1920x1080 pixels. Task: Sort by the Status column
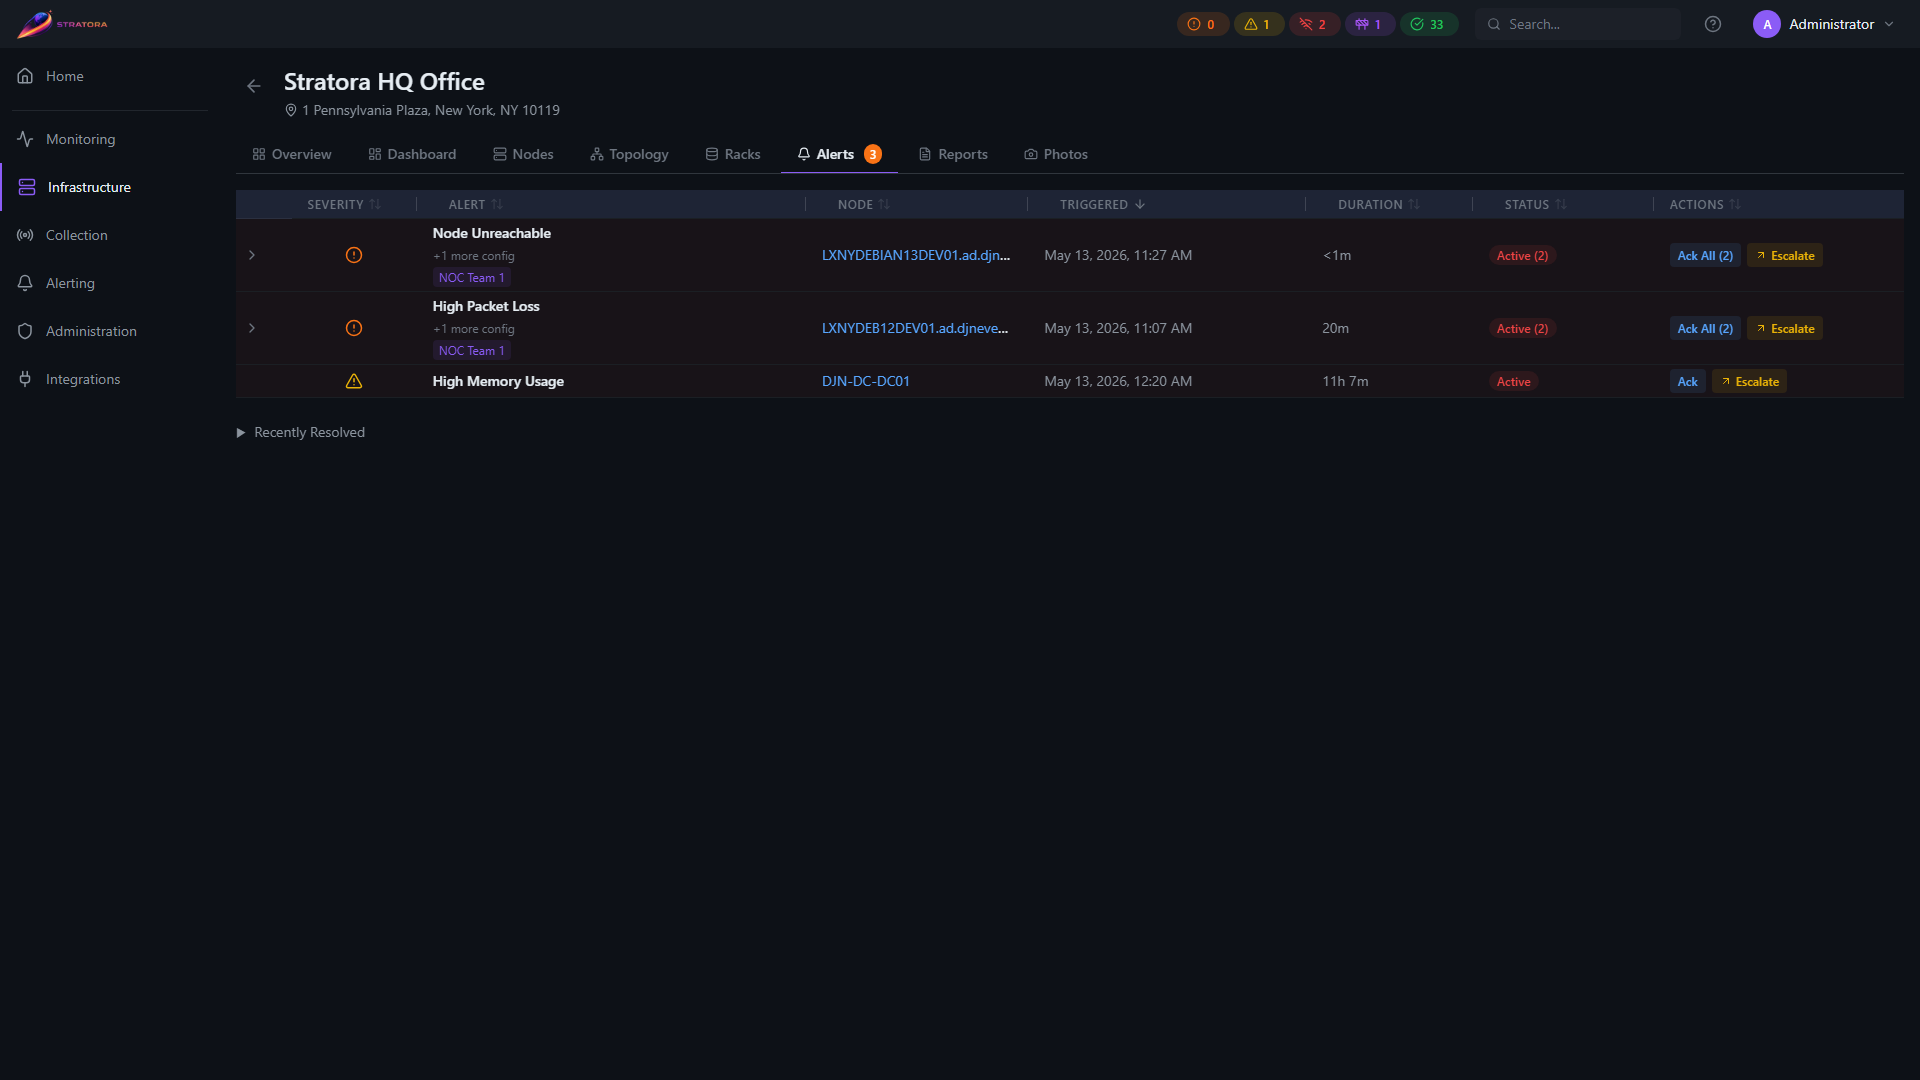1535,204
